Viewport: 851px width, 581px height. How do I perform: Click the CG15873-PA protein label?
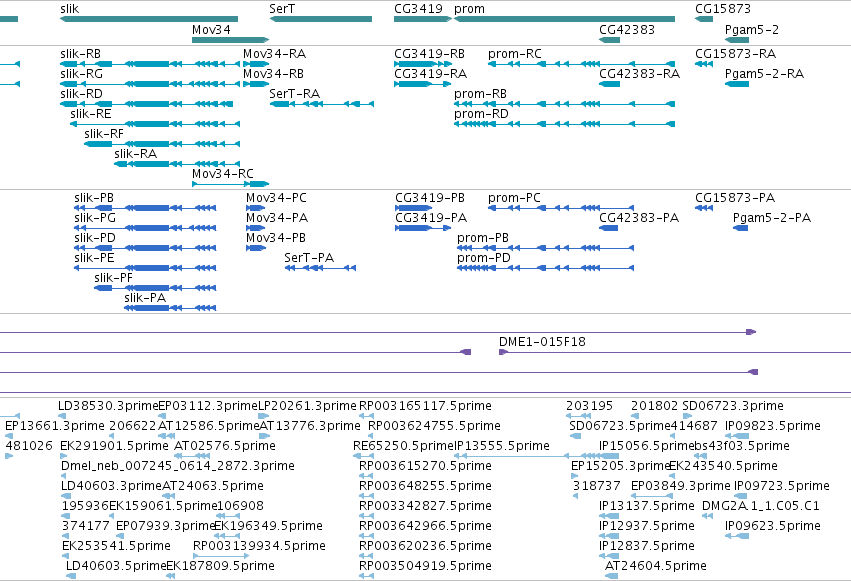coord(735,198)
